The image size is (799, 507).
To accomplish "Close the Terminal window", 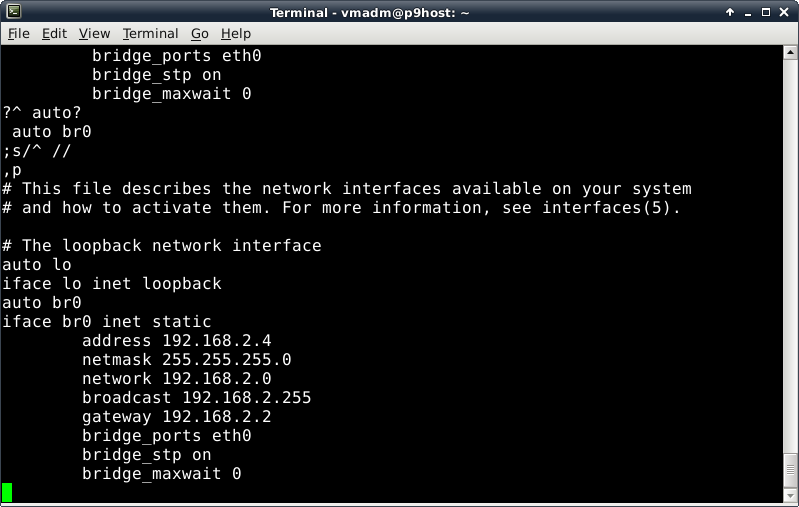I will [x=786, y=12].
